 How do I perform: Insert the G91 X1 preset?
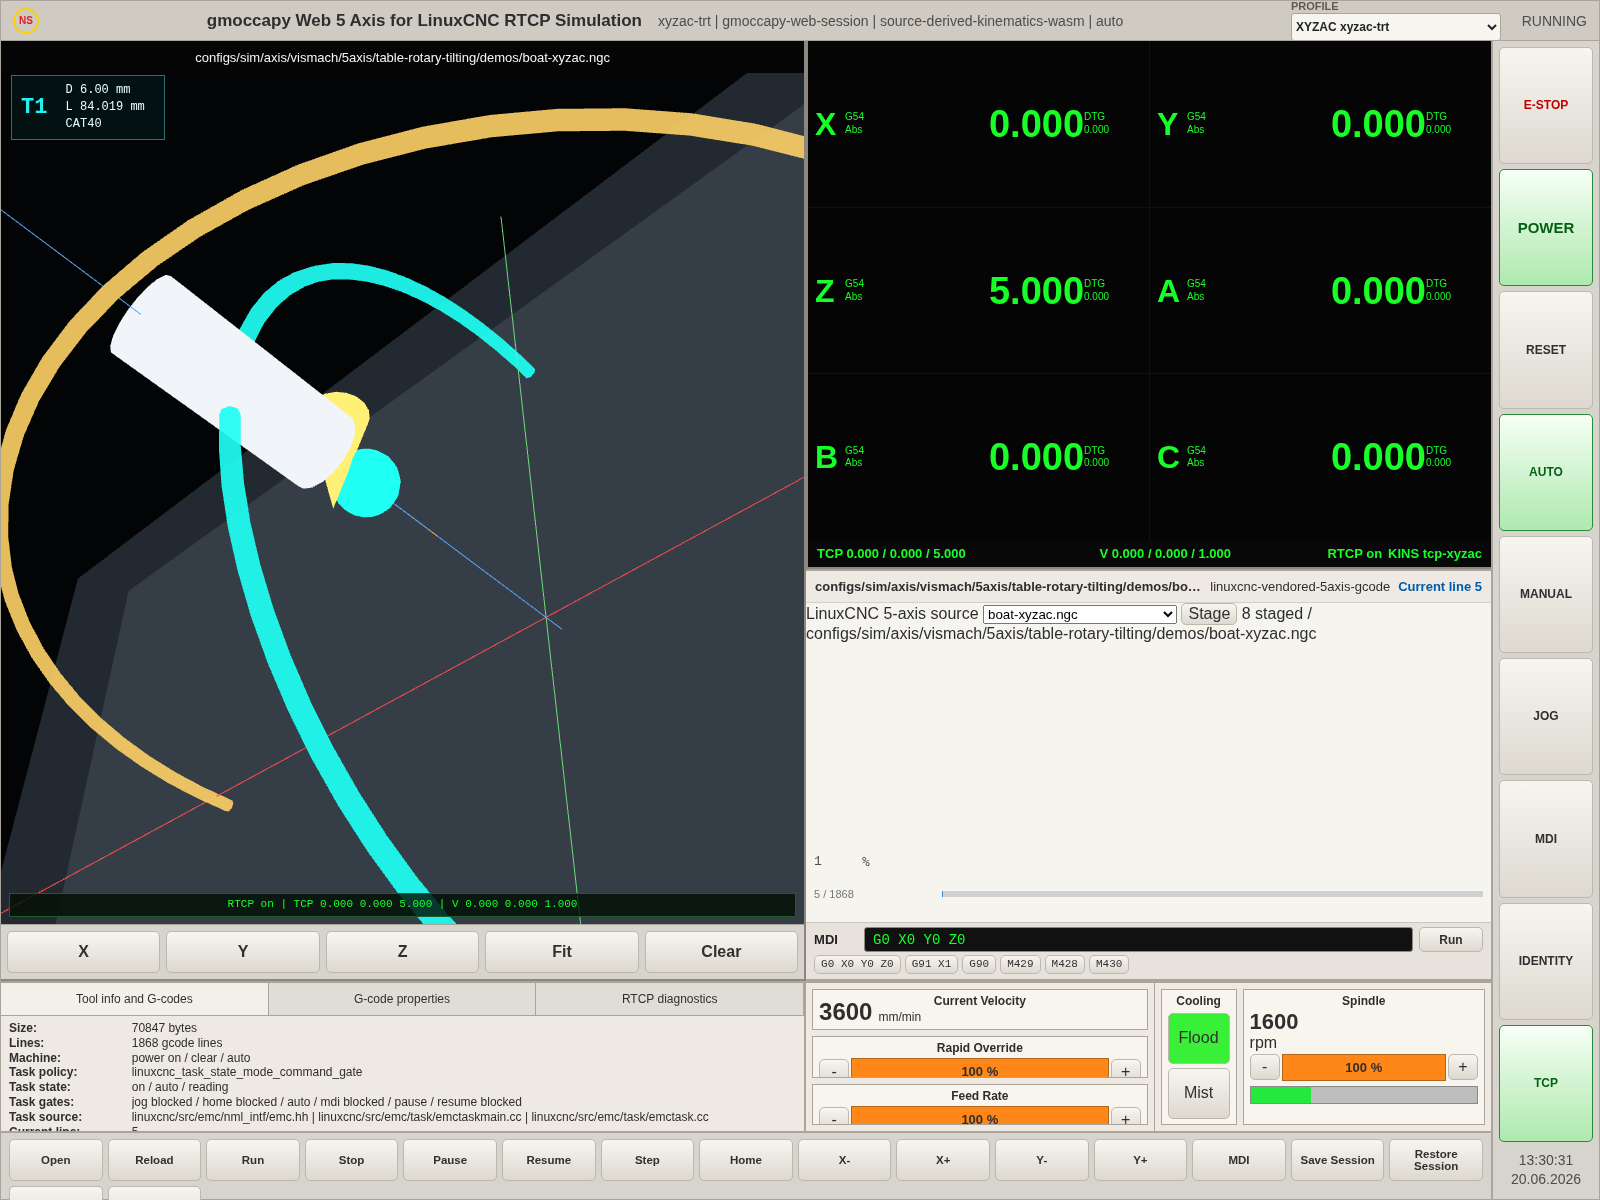point(931,964)
